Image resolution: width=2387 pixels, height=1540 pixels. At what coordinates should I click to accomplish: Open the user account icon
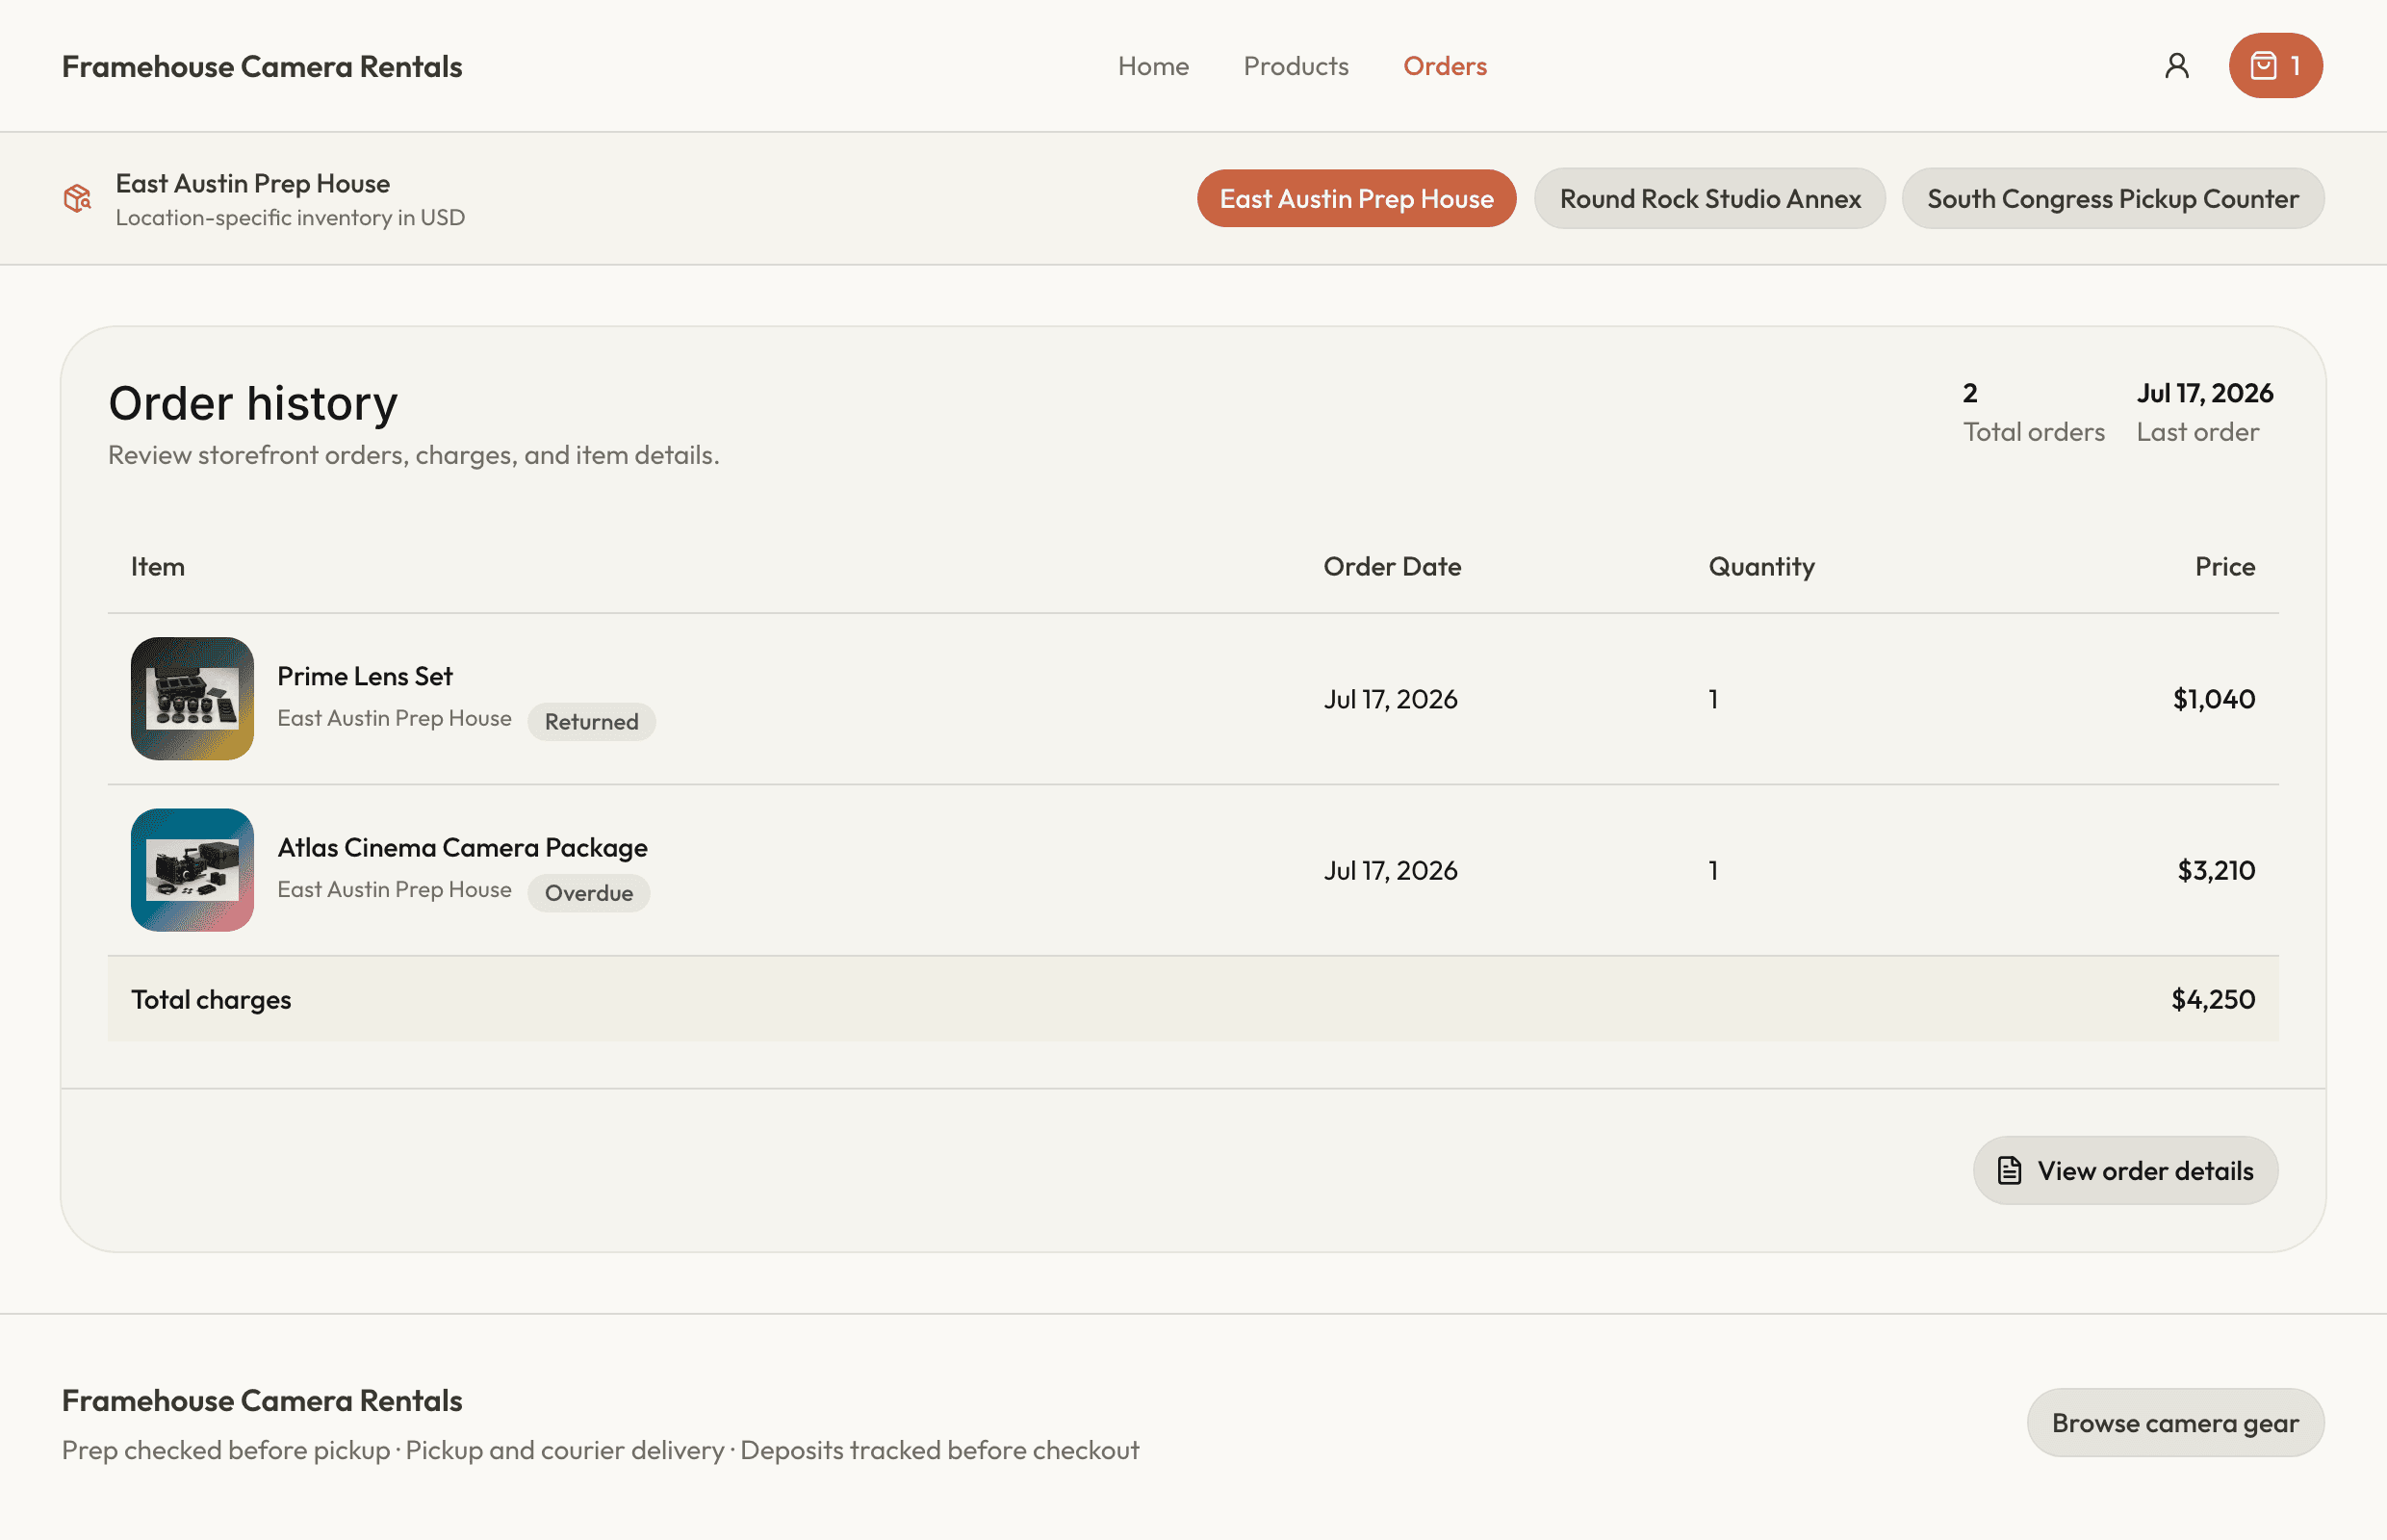[x=2176, y=66]
